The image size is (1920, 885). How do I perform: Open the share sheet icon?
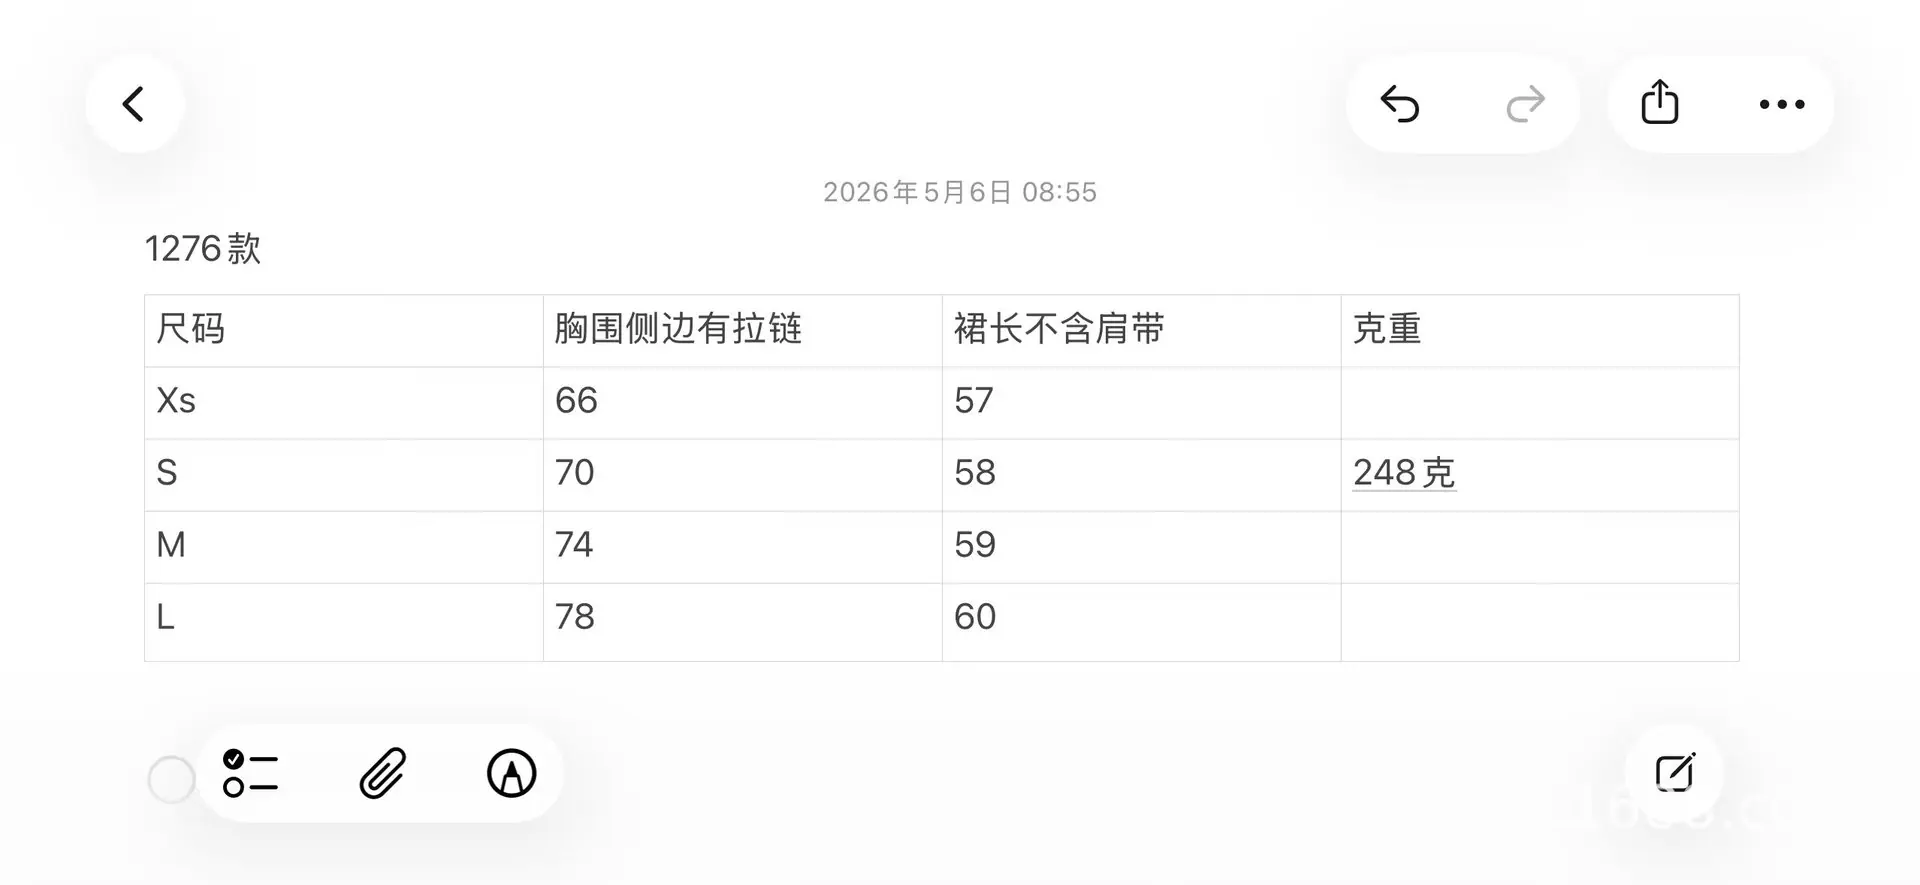[1660, 102]
